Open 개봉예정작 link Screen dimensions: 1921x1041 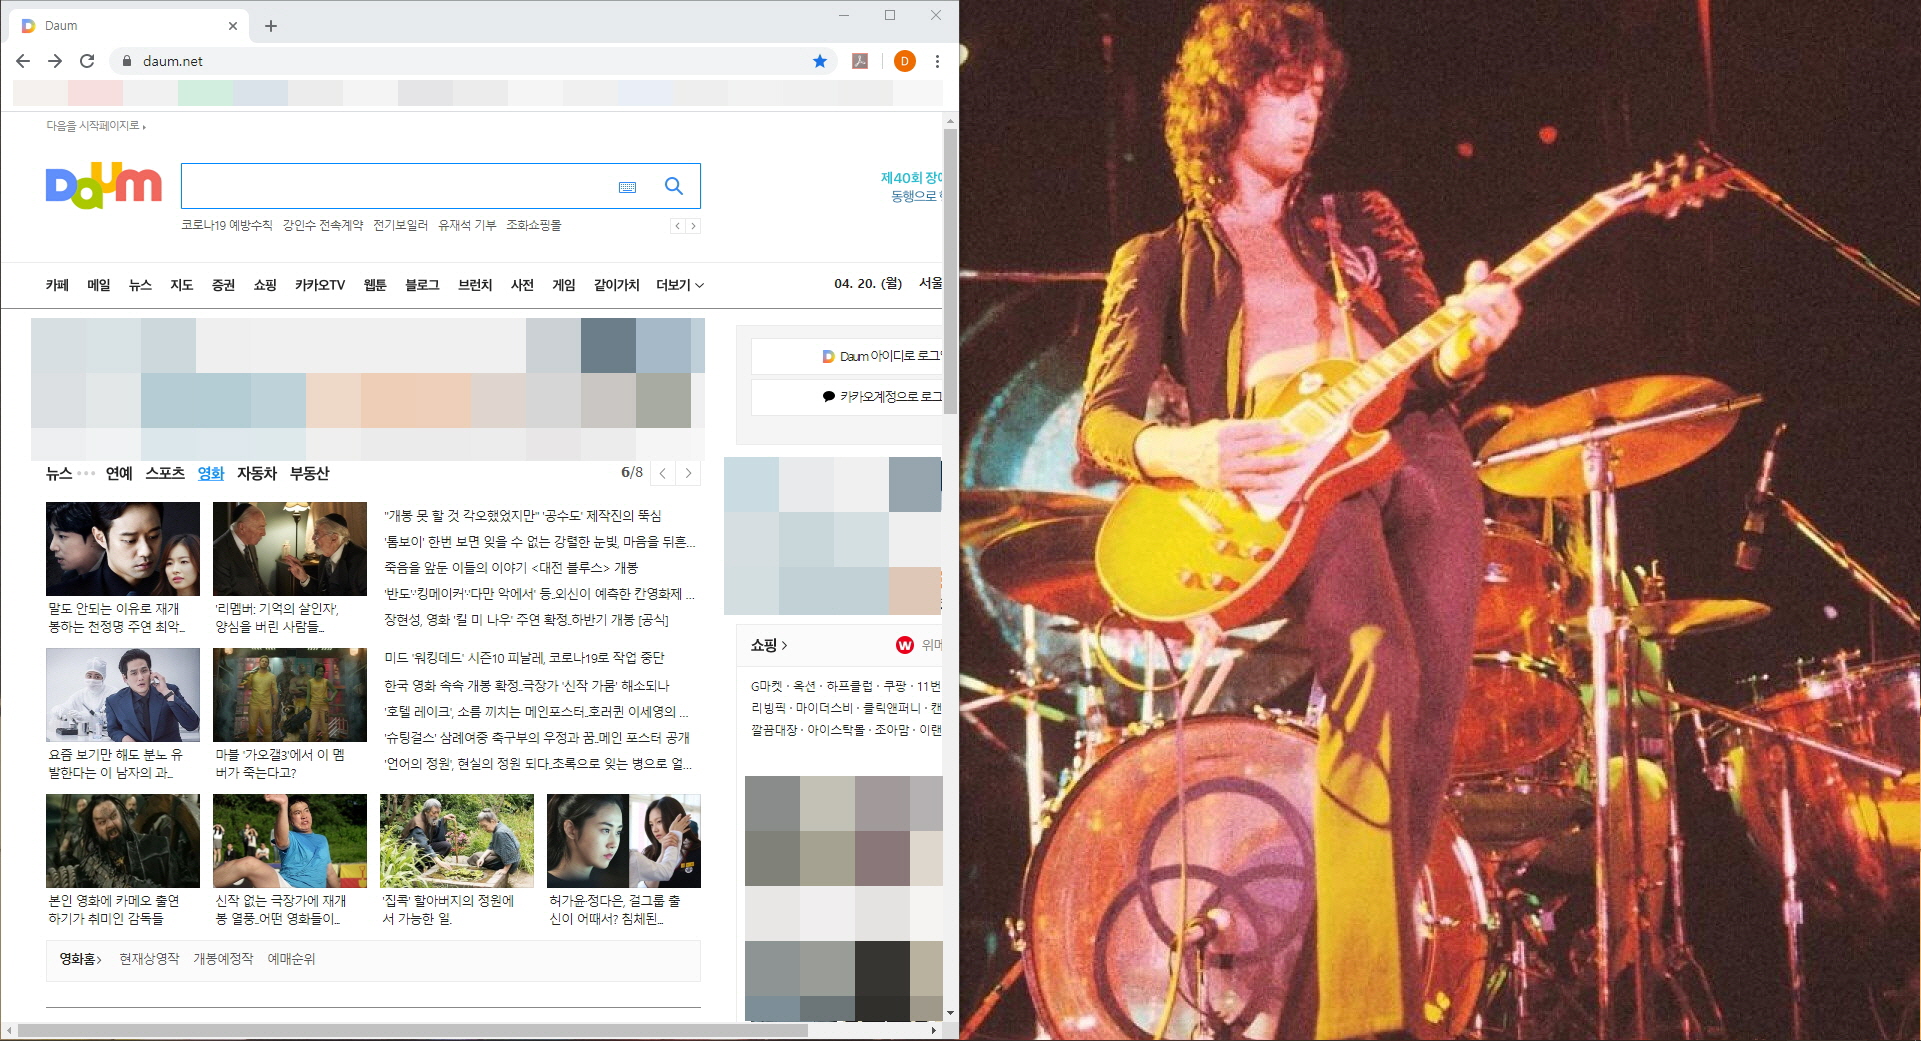pos(223,958)
